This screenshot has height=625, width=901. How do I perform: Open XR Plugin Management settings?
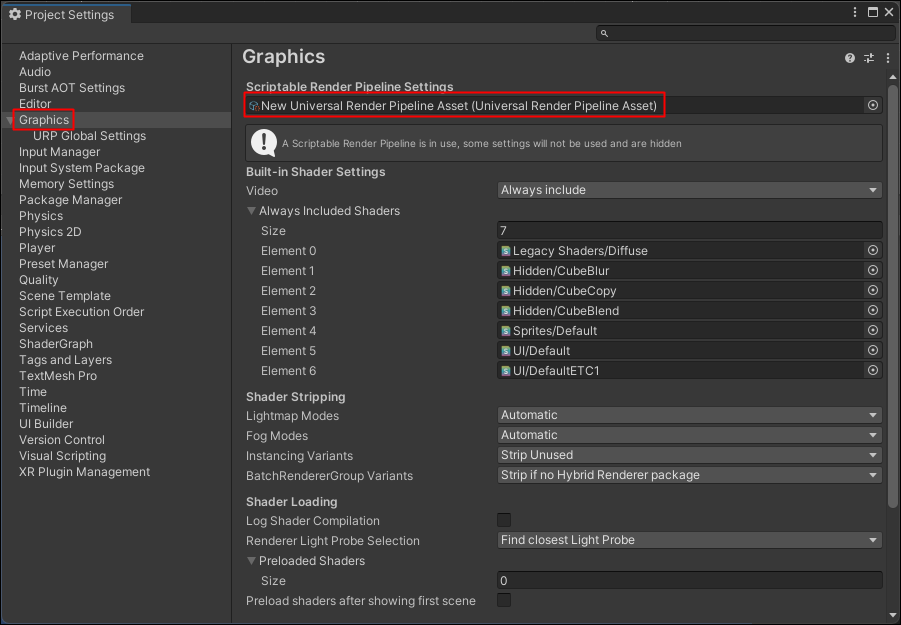click(x=84, y=472)
